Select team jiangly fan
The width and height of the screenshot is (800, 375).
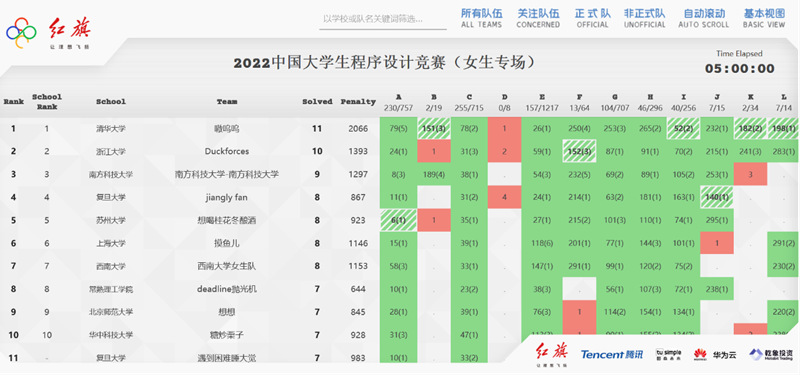point(227,197)
